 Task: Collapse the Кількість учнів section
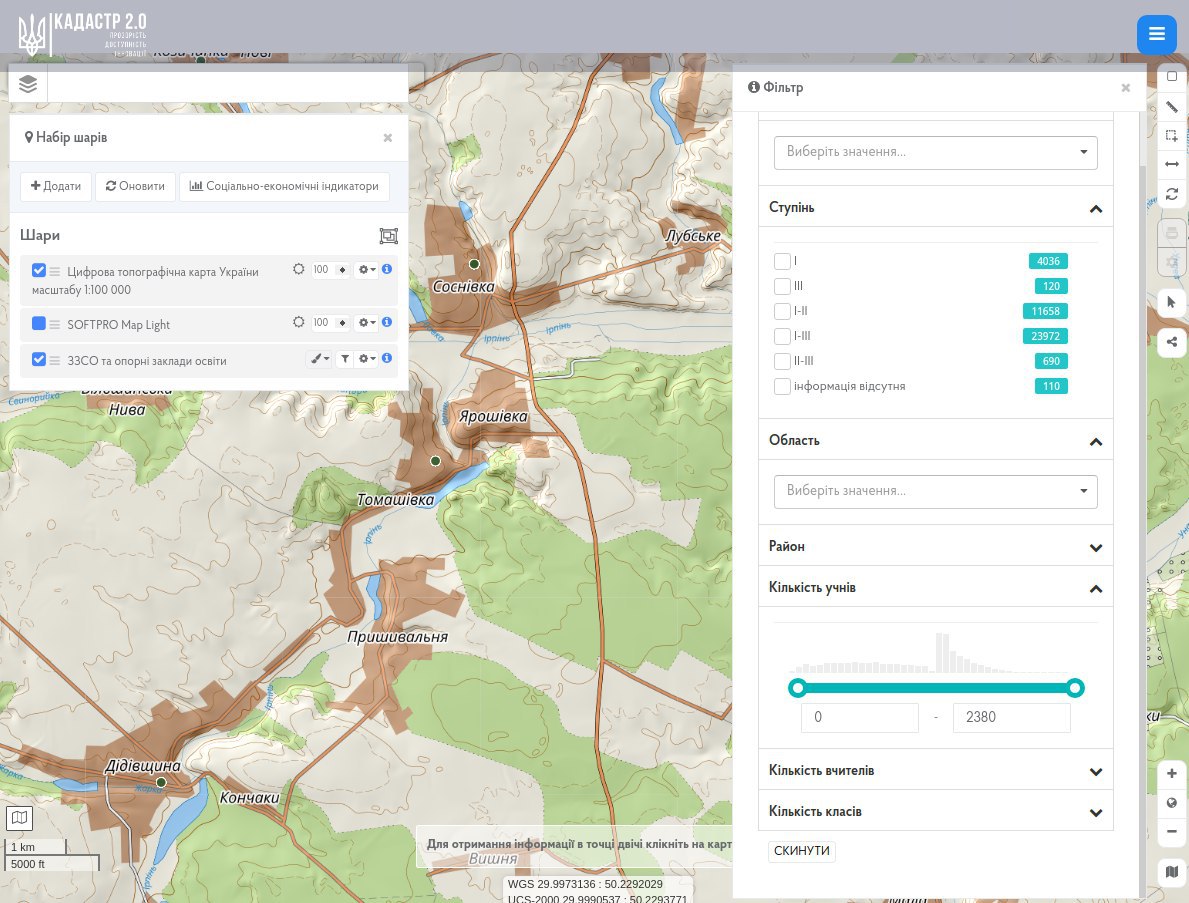coord(1096,588)
